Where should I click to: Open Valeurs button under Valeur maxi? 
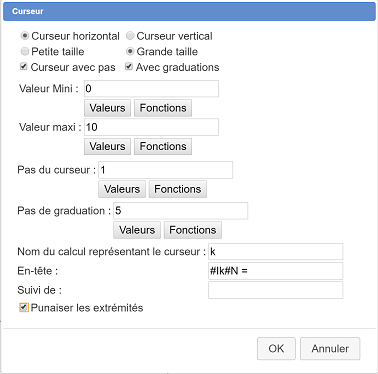[x=107, y=146]
